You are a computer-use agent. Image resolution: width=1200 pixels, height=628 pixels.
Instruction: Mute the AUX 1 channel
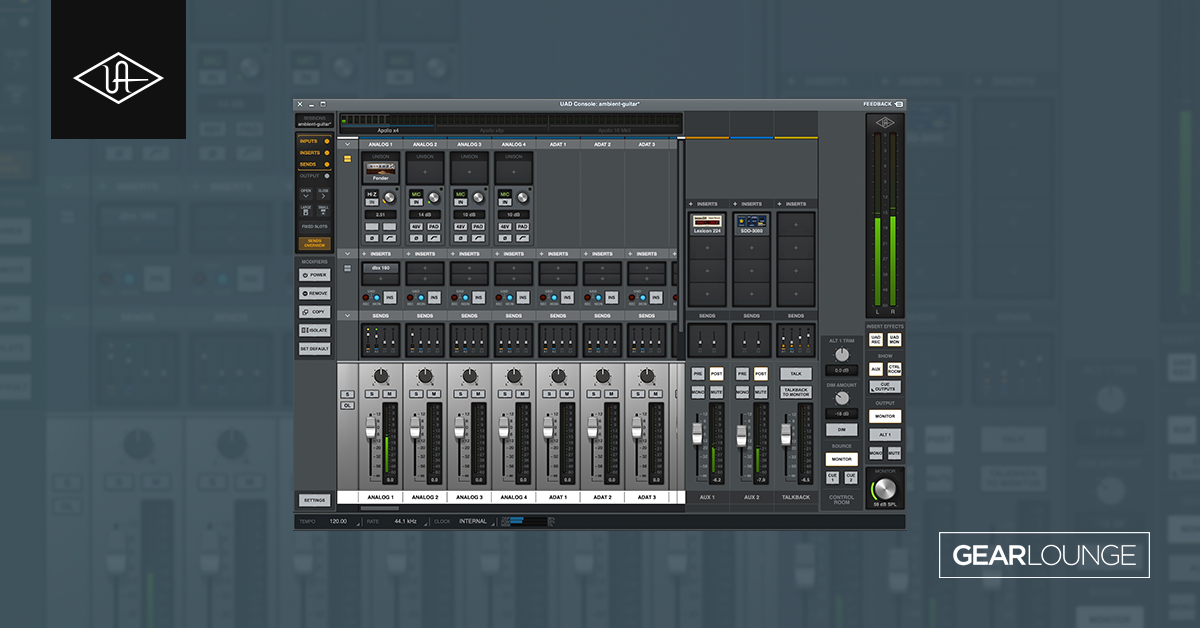pos(716,392)
